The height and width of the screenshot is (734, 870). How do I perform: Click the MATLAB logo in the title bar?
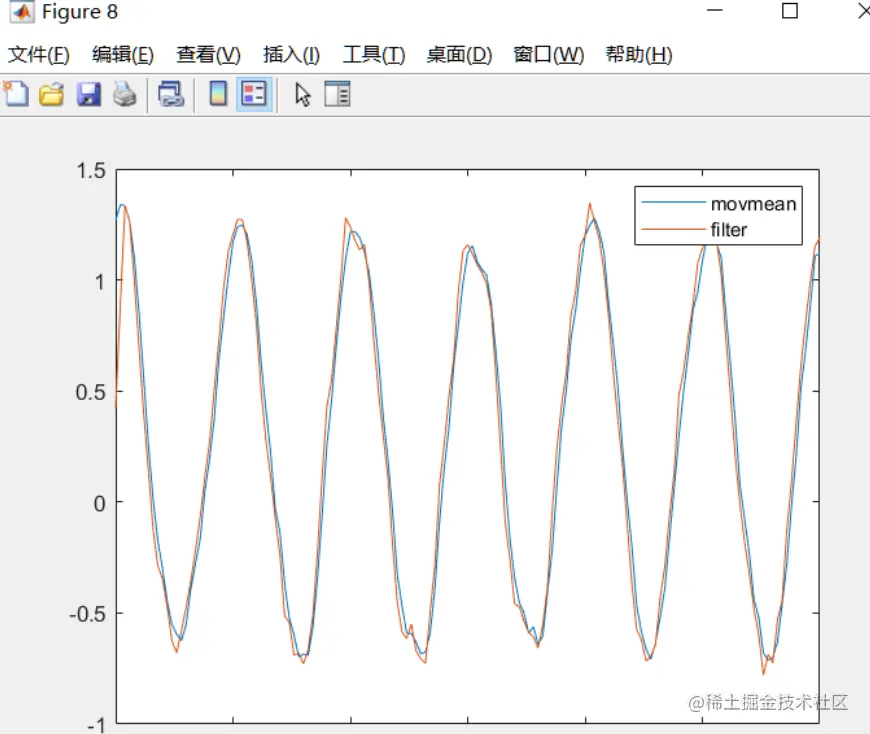click(x=22, y=11)
